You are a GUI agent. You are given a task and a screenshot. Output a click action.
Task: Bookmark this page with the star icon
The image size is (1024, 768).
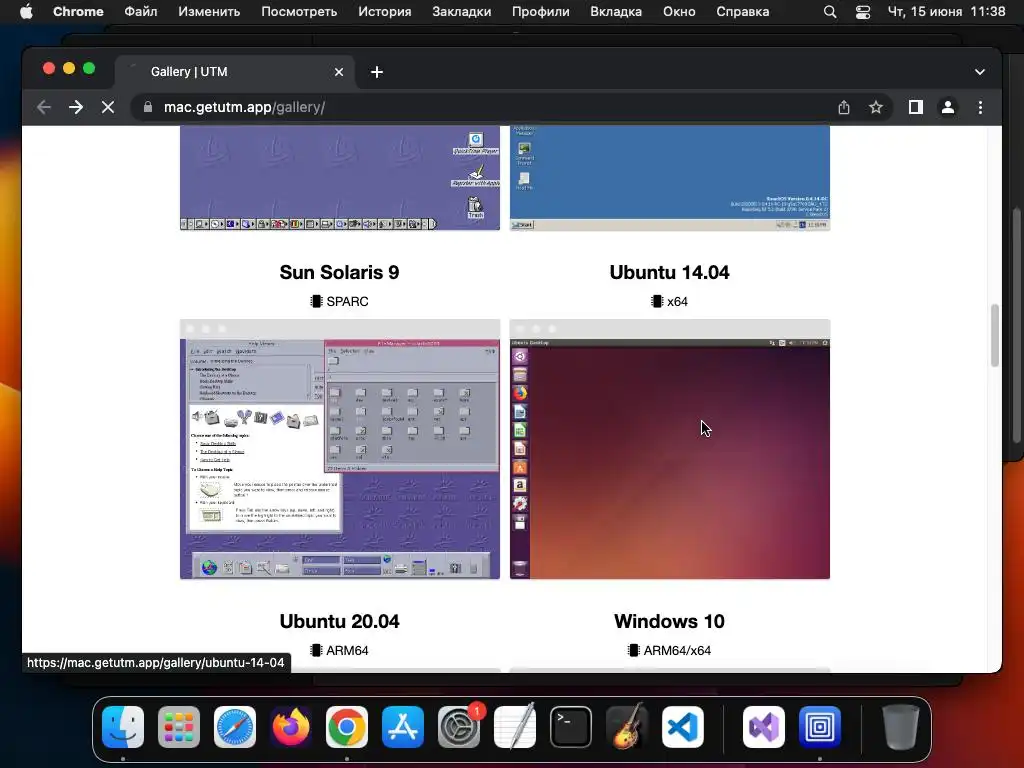[876, 107]
